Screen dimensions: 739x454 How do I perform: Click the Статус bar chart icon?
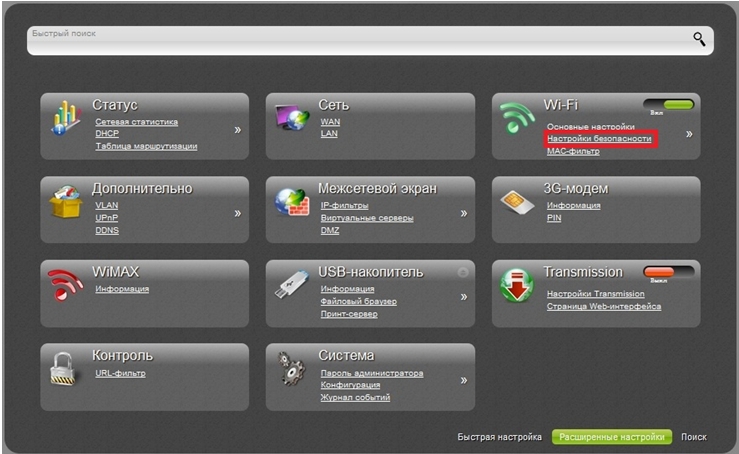click(67, 118)
